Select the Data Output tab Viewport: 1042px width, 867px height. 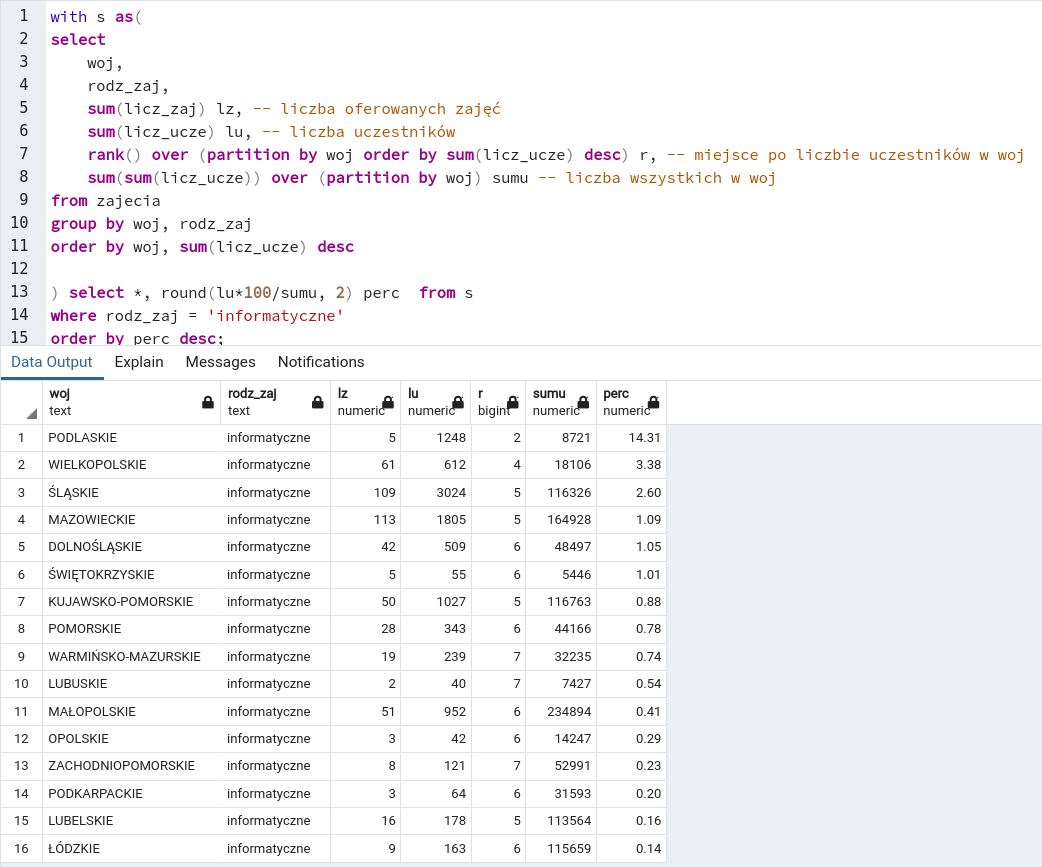click(52, 362)
